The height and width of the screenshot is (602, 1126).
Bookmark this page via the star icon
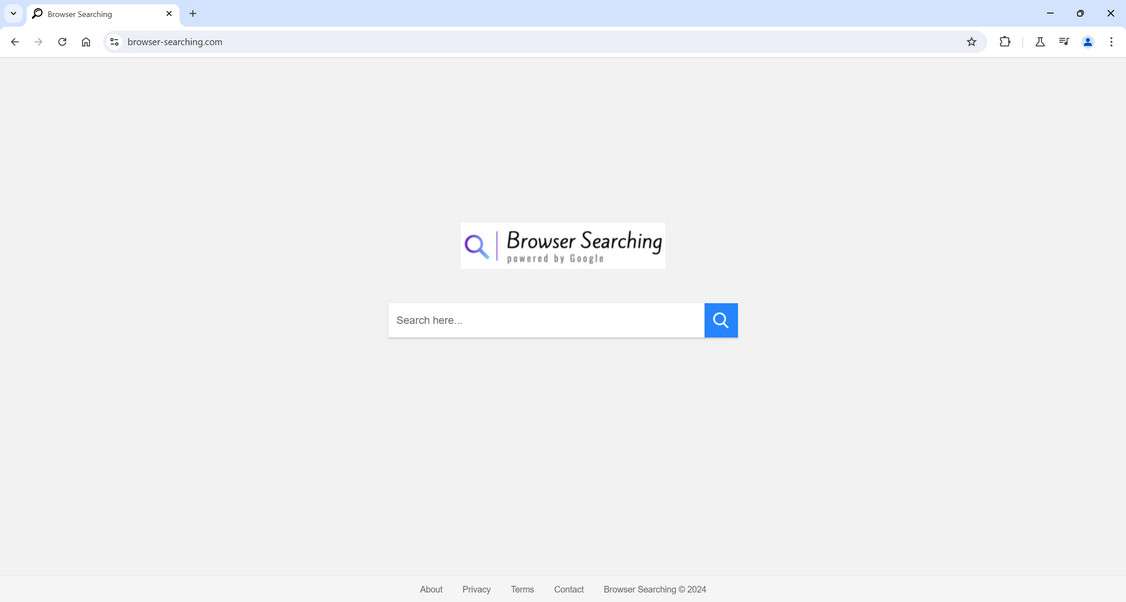pos(970,41)
